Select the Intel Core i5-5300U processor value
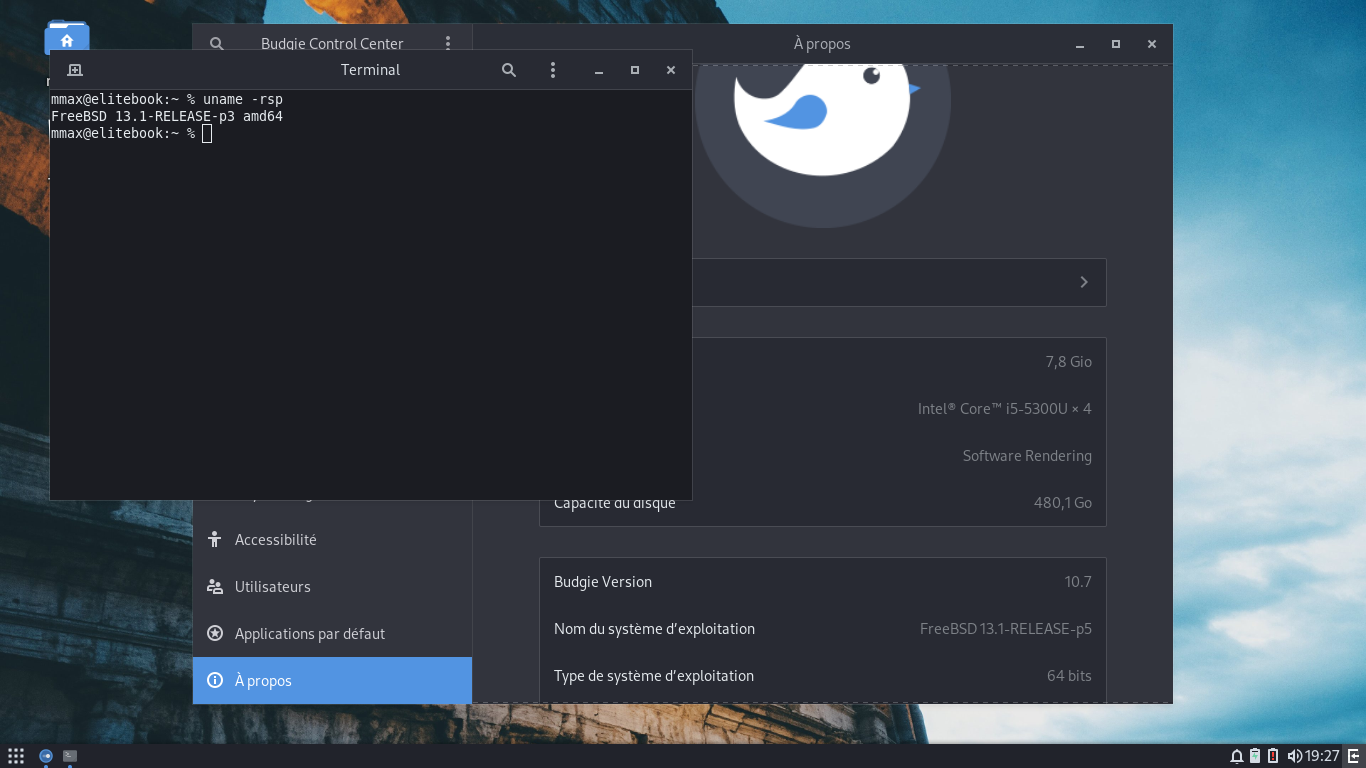Screen dimensions: 1366x768 1005,409
